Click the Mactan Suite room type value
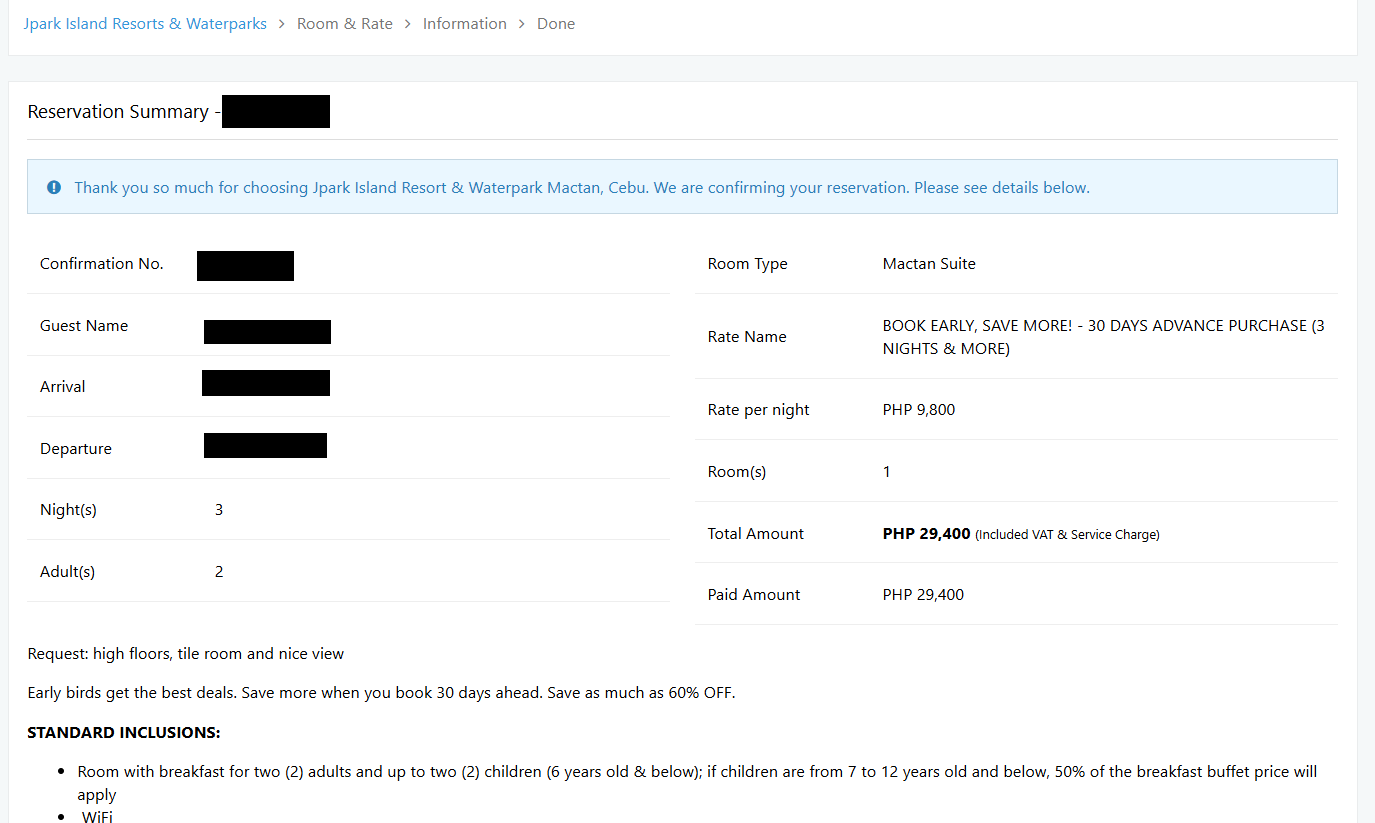Viewport: 1375px width, 823px height. 929,264
